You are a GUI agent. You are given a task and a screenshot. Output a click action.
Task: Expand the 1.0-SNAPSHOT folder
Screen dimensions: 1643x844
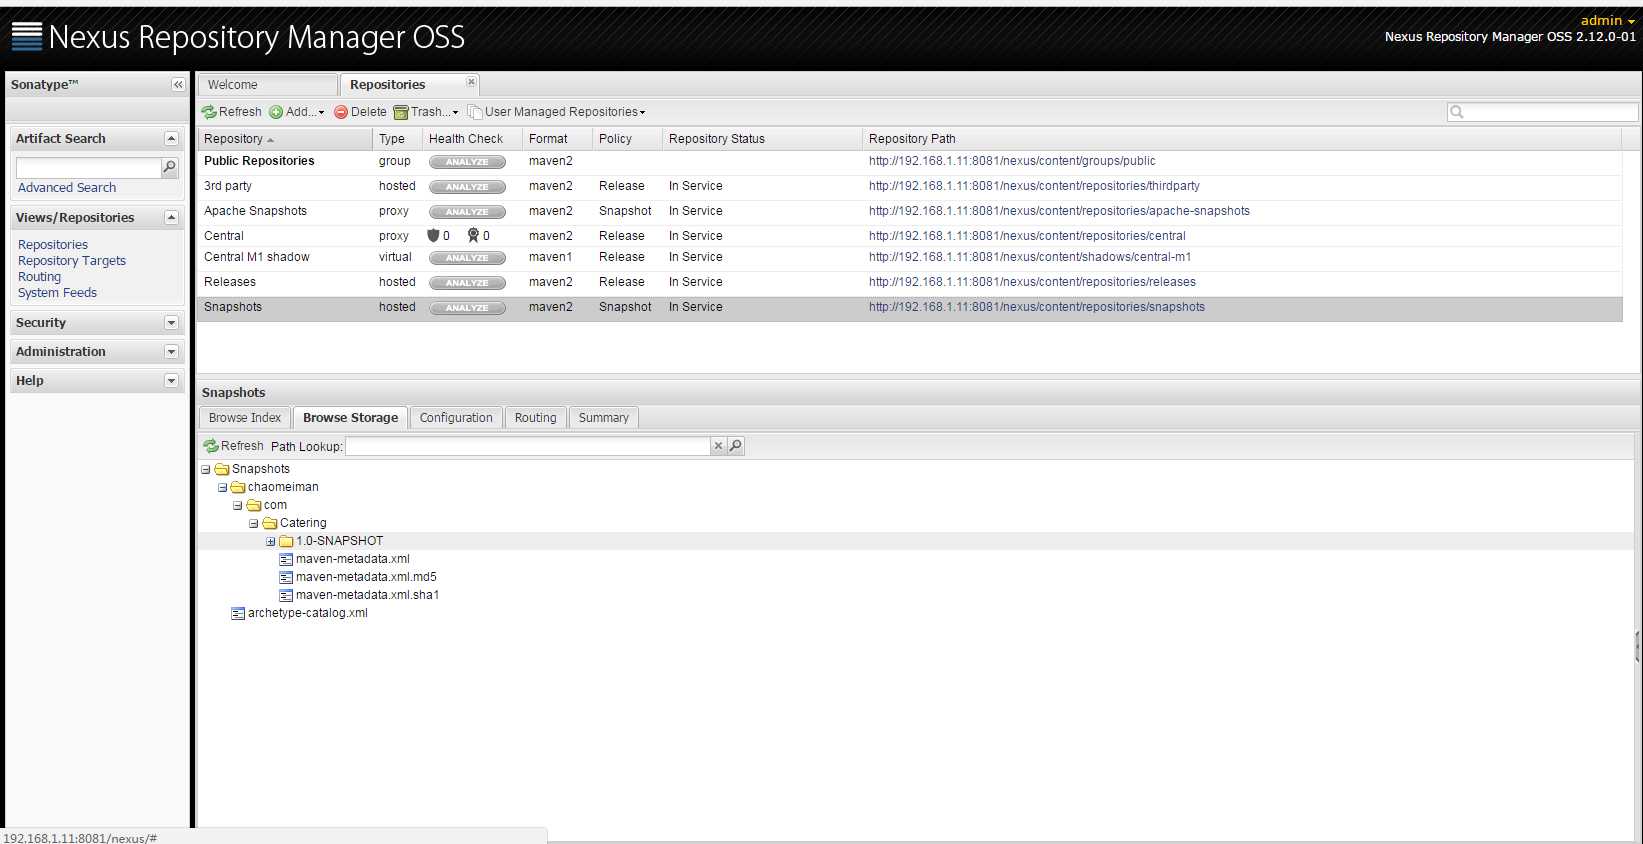pos(270,542)
